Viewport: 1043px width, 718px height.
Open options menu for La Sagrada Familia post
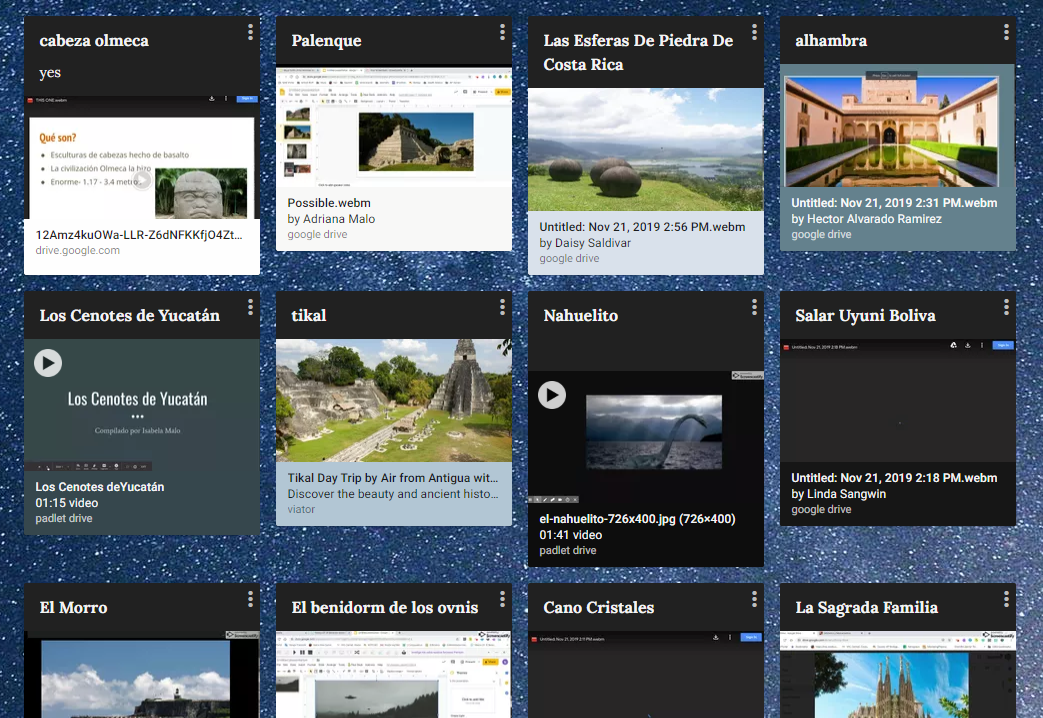tap(1006, 599)
